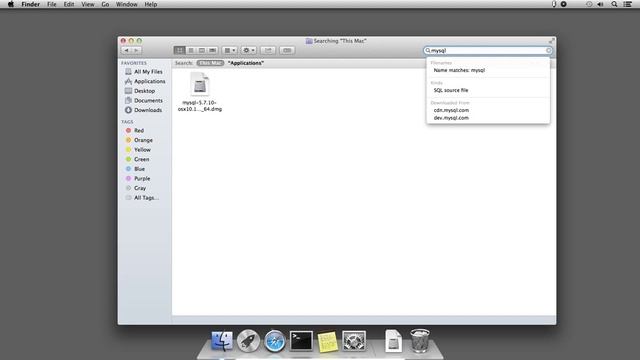The height and width of the screenshot is (360, 640).
Task: Open the File menu
Action: [x=52, y=4]
